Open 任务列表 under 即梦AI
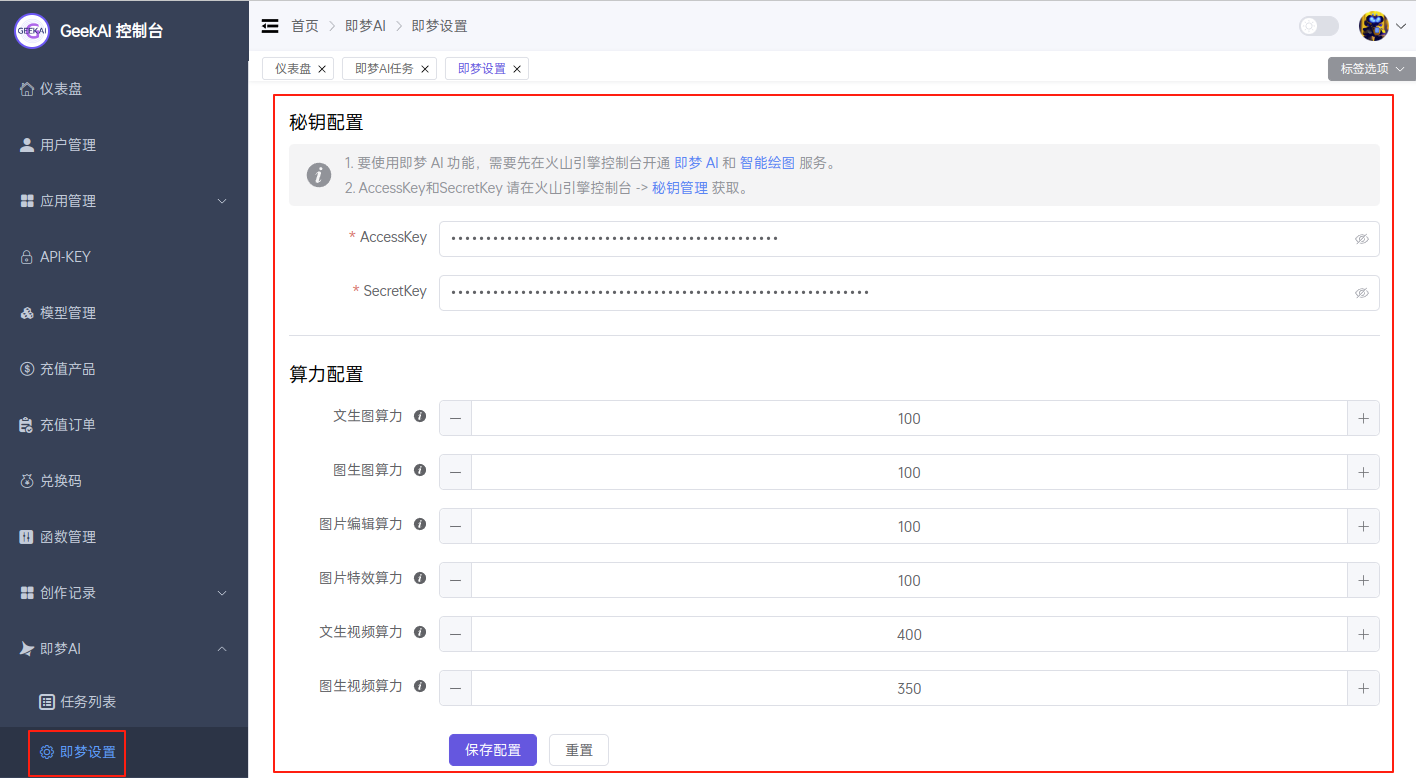The height and width of the screenshot is (778, 1416). (x=124, y=702)
